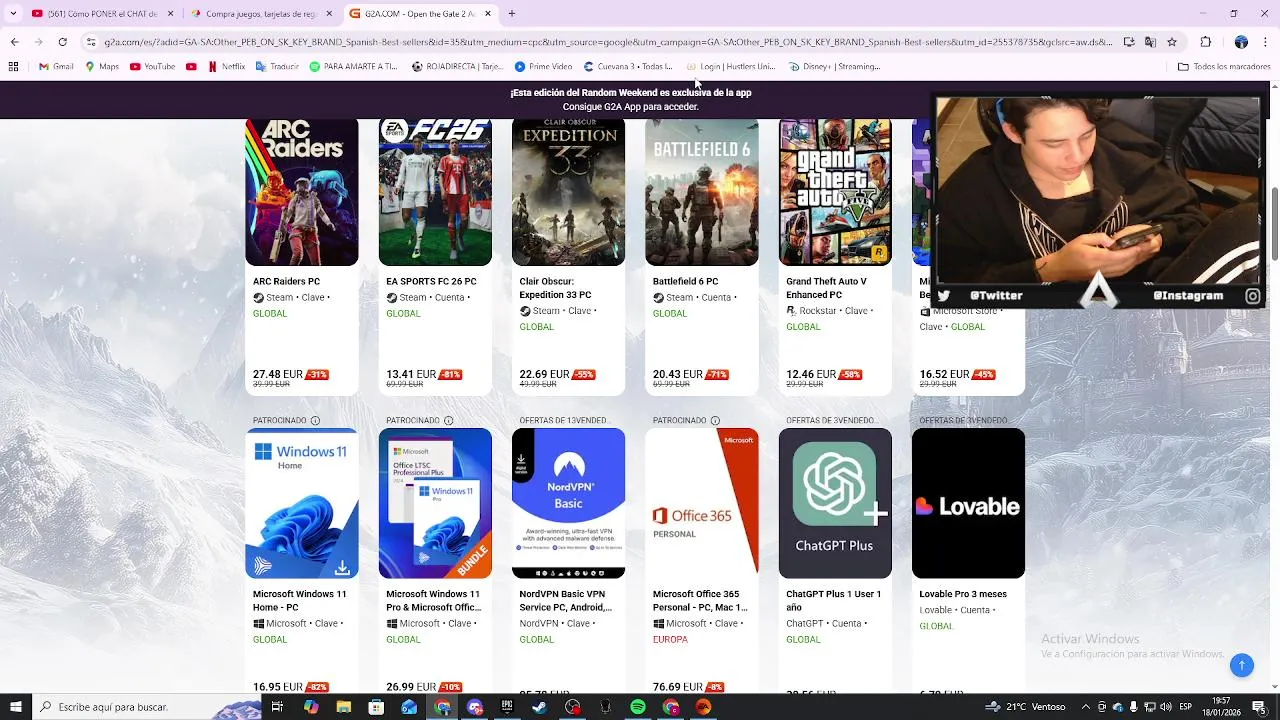
Task: Open the YouTube bookmark
Action: pos(152,67)
